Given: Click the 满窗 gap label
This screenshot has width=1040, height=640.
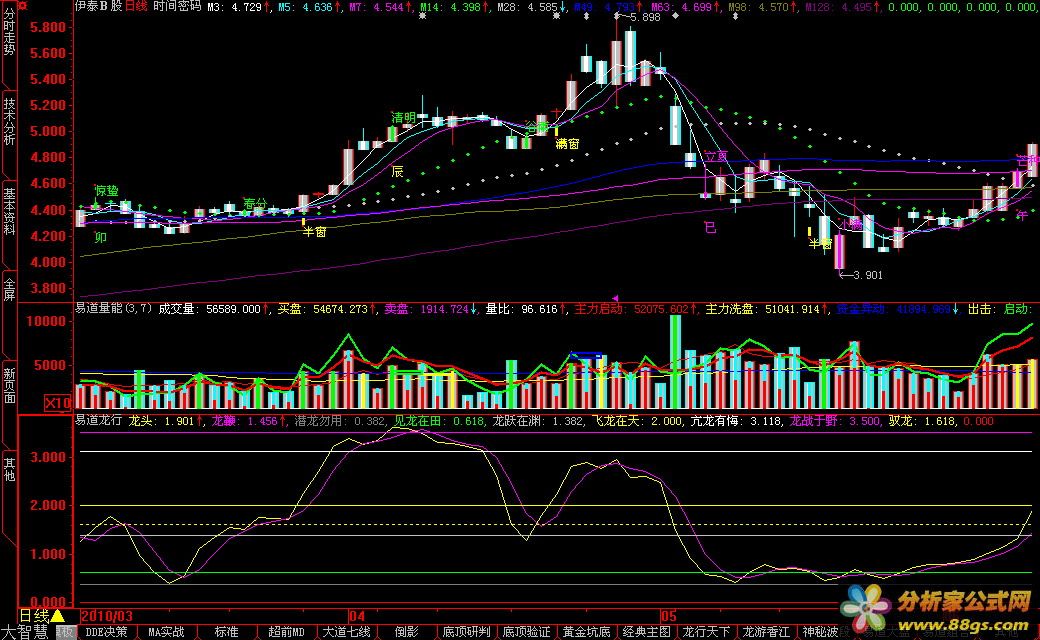Looking at the screenshot, I should click(x=567, y=143).
